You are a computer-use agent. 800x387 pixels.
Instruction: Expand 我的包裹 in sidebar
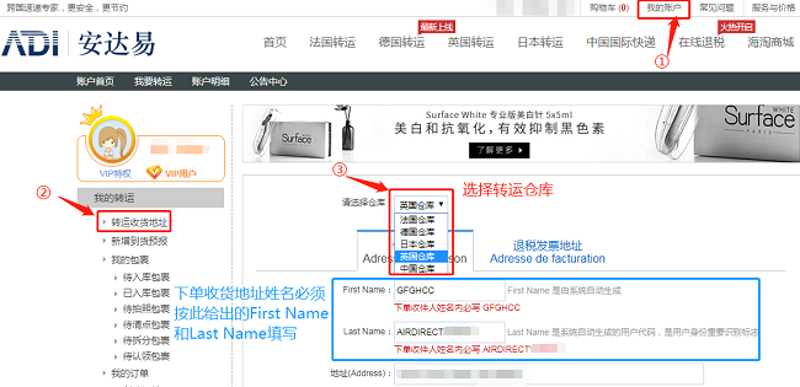(x=130, y=260)
